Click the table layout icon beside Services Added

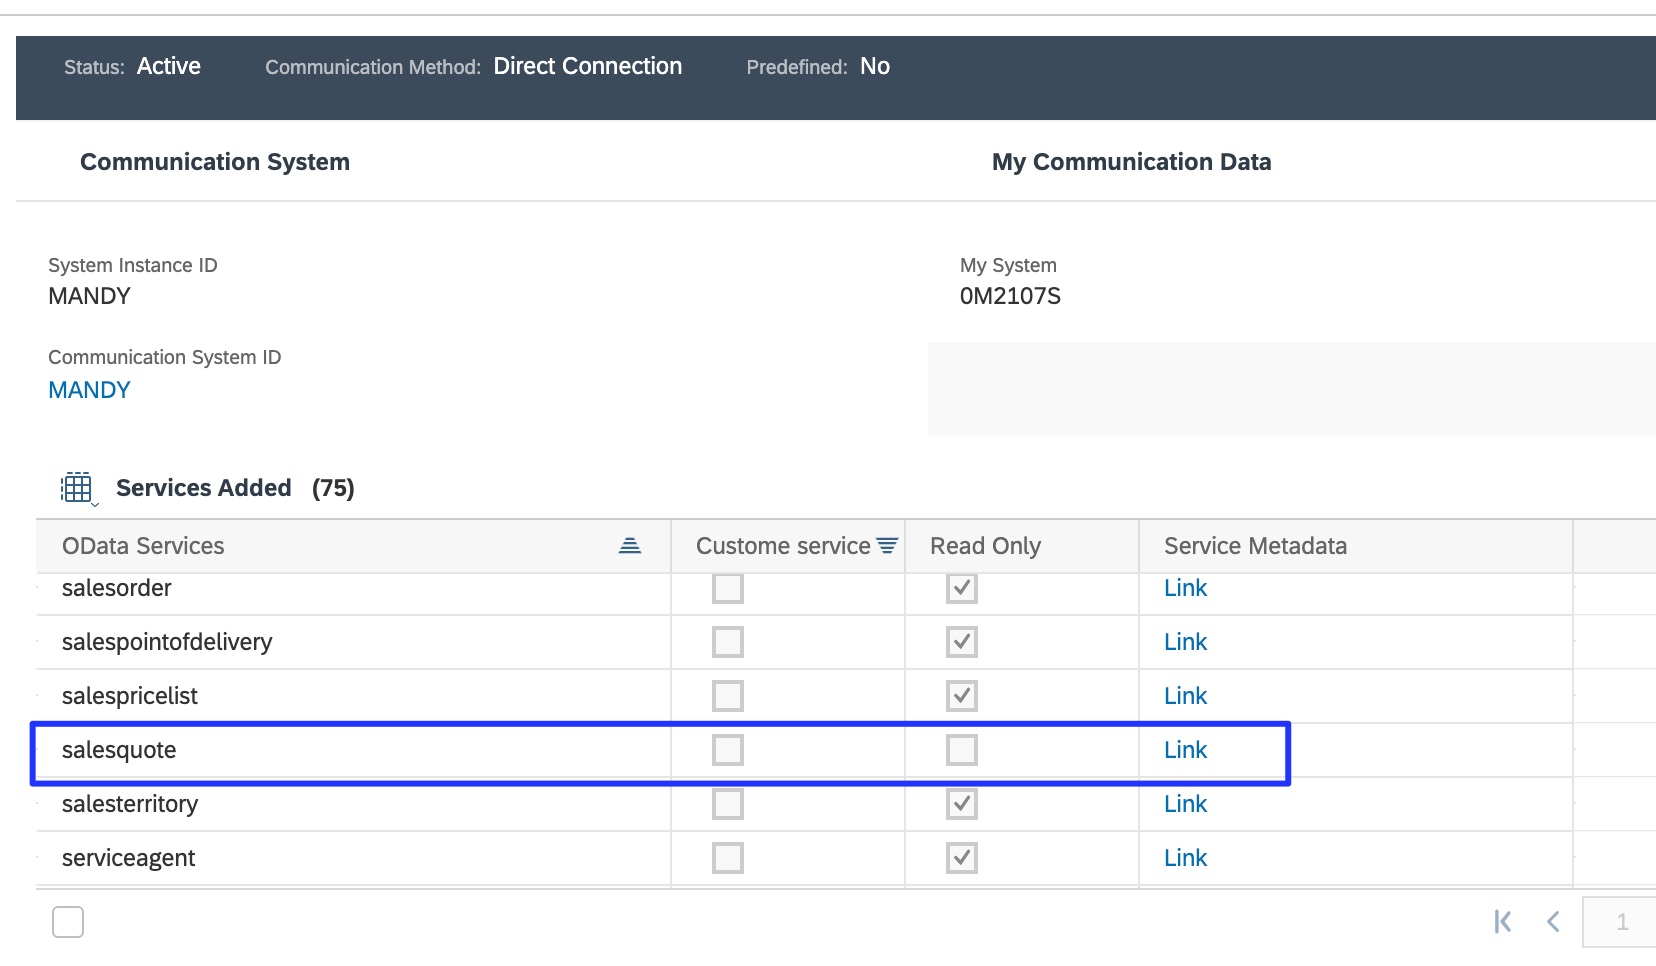pos(76,487)
